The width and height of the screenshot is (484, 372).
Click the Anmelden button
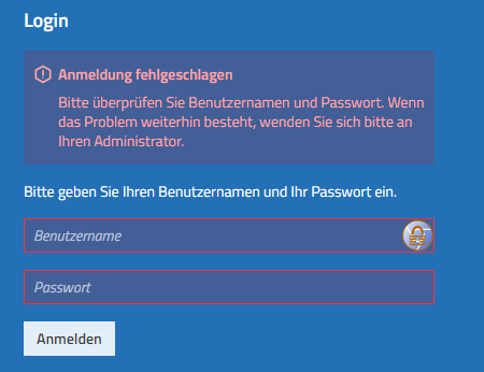69,339
